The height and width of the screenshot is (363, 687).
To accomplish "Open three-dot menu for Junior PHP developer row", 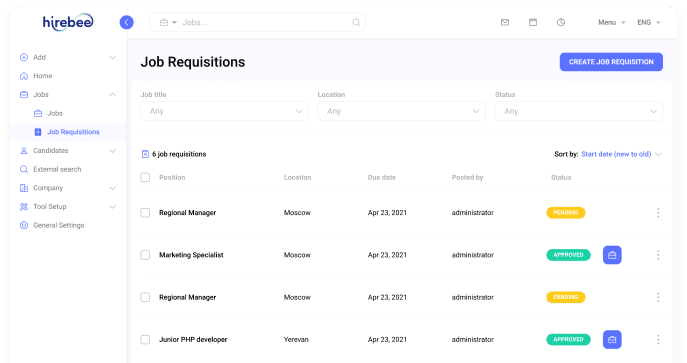I will coord(658,339).
